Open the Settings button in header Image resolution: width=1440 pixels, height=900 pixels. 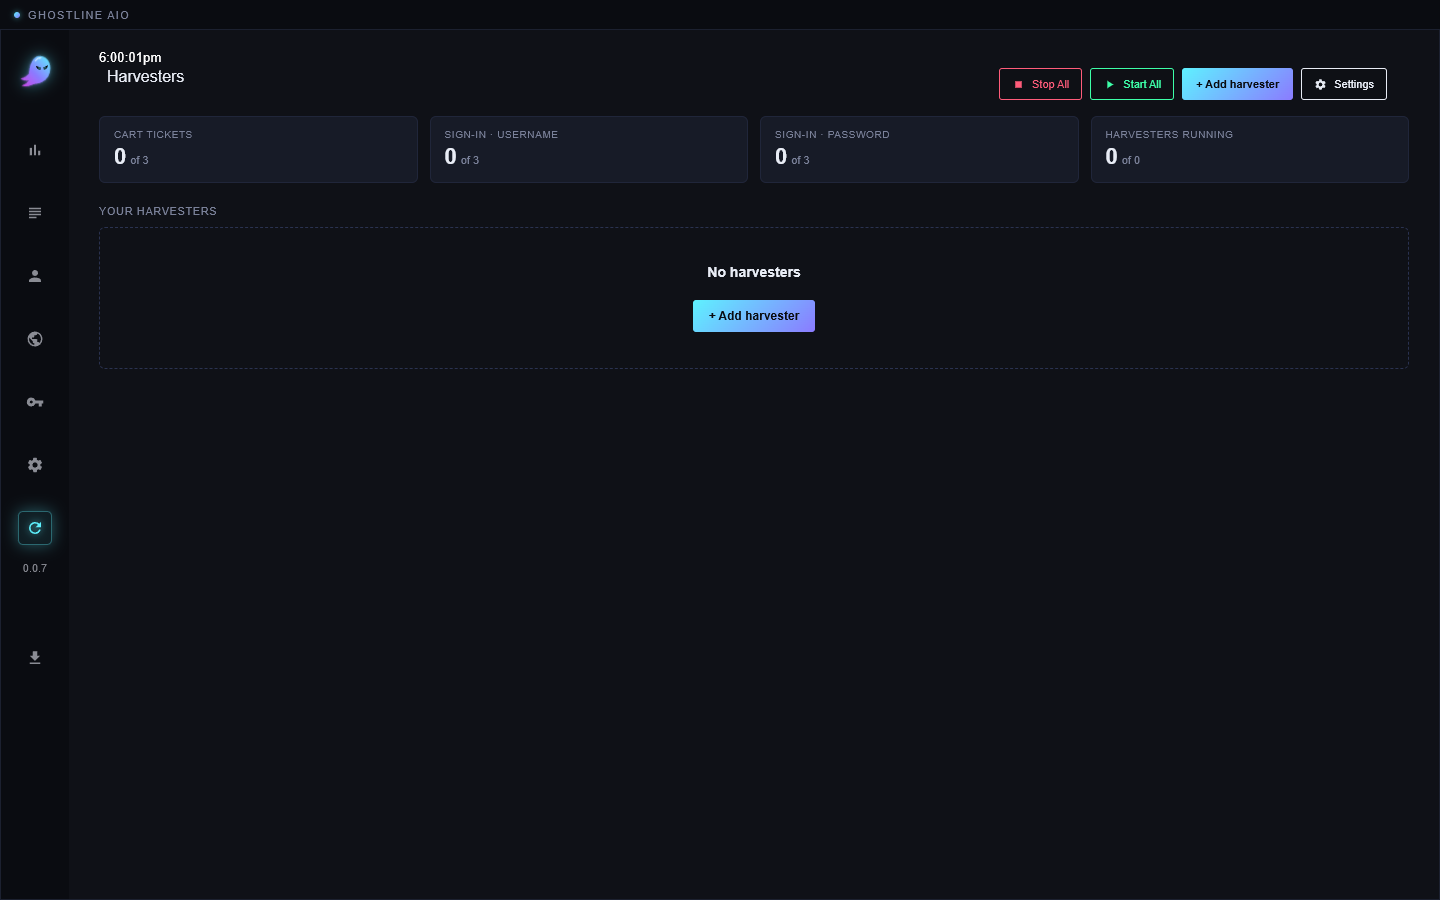coord(1344,84)
